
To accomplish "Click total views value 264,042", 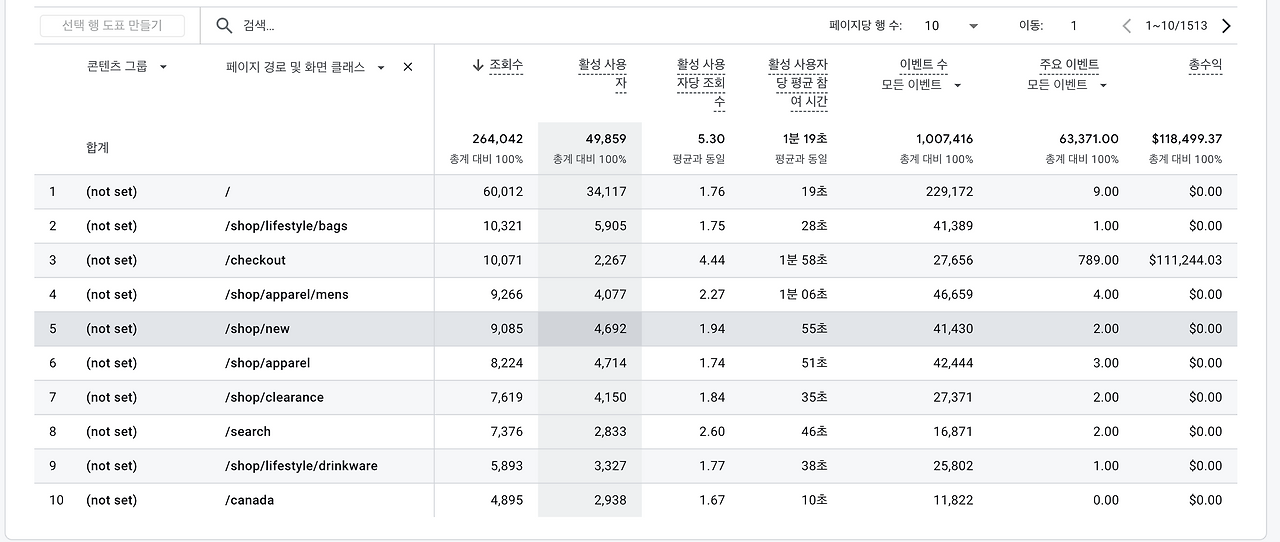I will [x=497, y=139].
